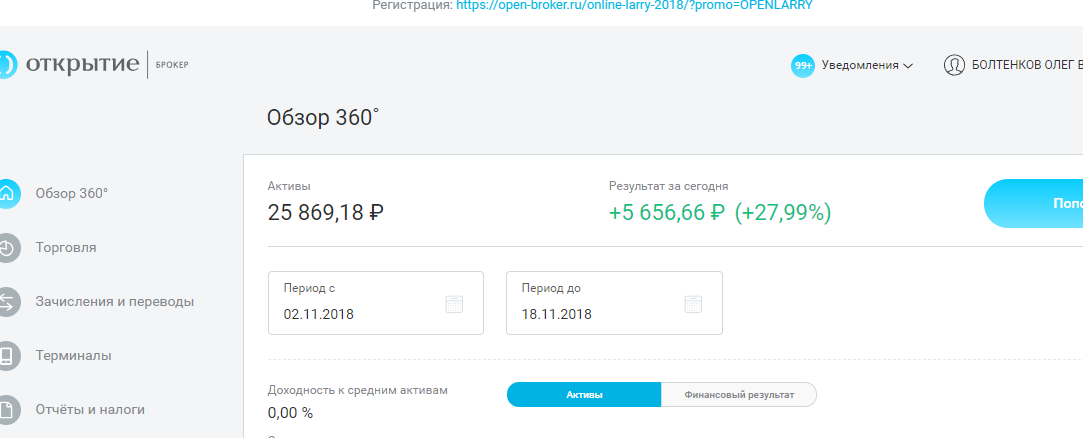Click the blue Пополнить button

(x=1040, y=204)
